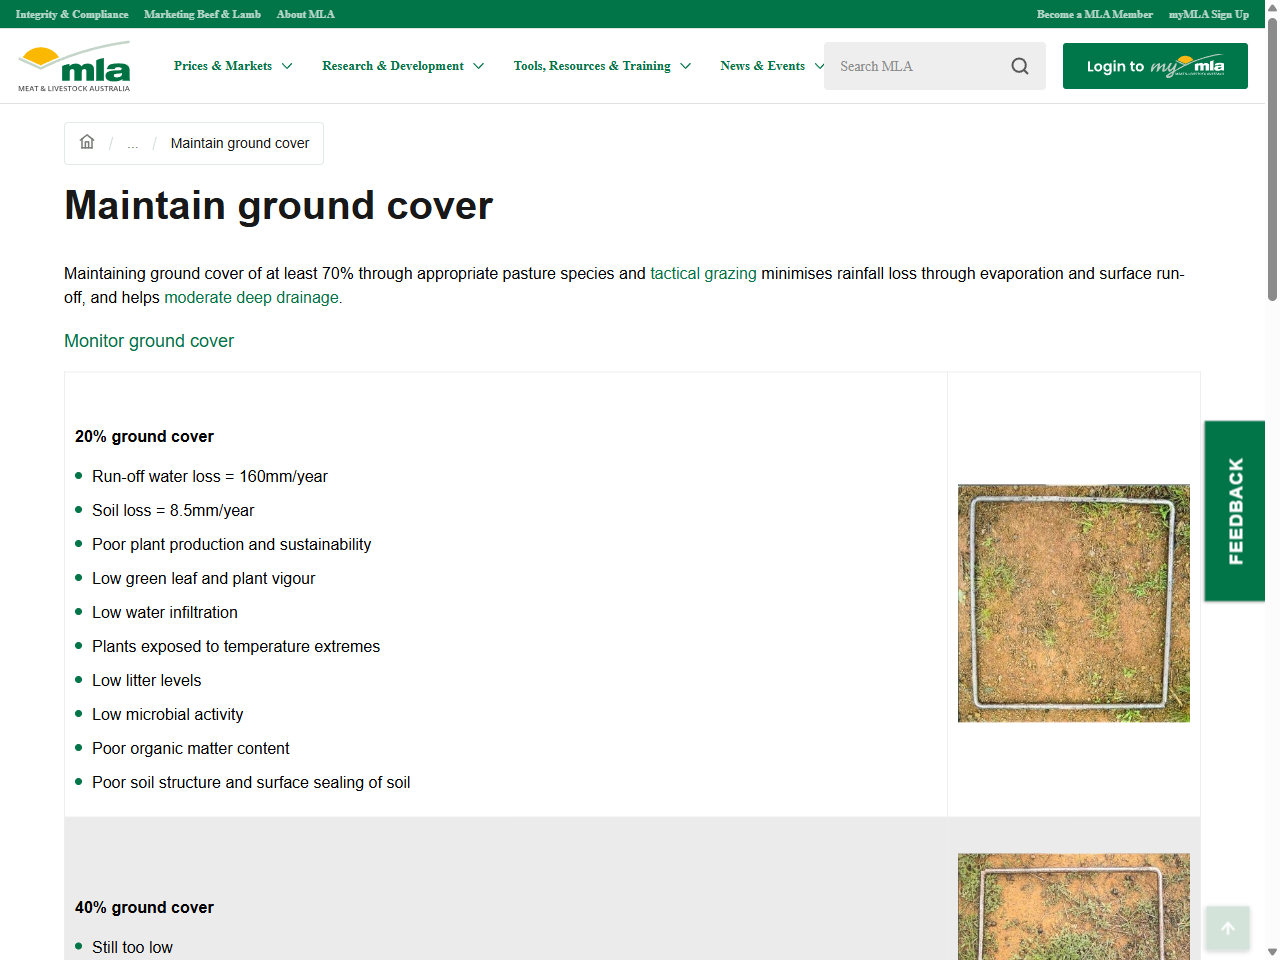This screenshot has width=1280, height=960.
Task: Open the About MLA page
Action: point(305,14)
